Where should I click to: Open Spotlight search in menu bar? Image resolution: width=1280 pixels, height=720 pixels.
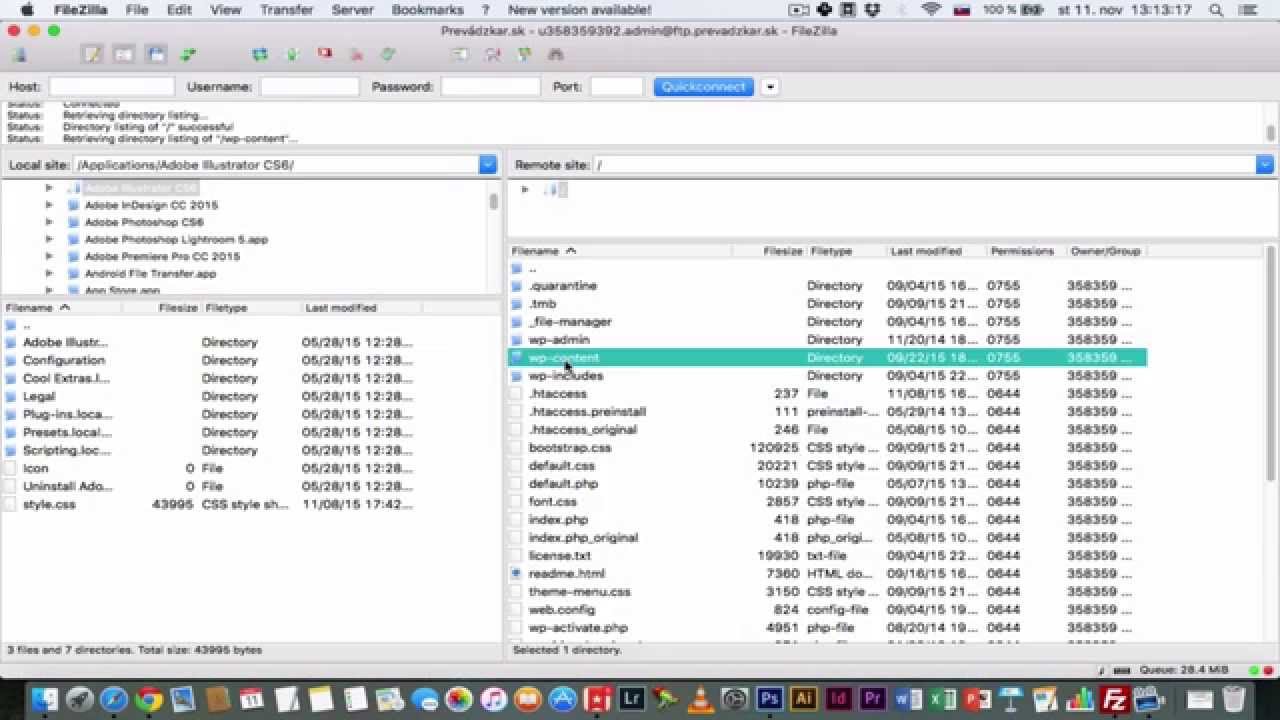(x=1217, y=10)
